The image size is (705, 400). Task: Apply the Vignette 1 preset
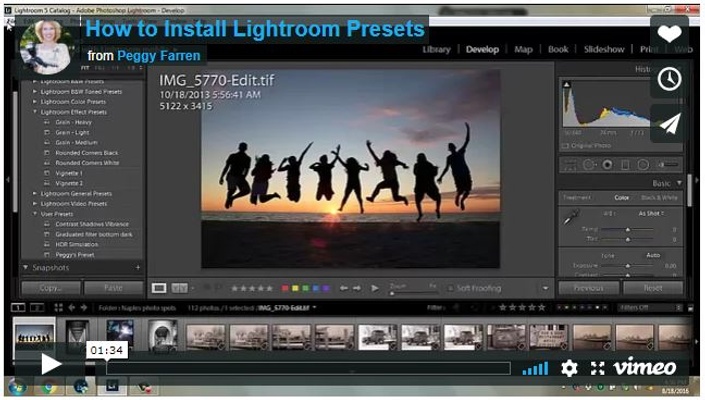69,173
